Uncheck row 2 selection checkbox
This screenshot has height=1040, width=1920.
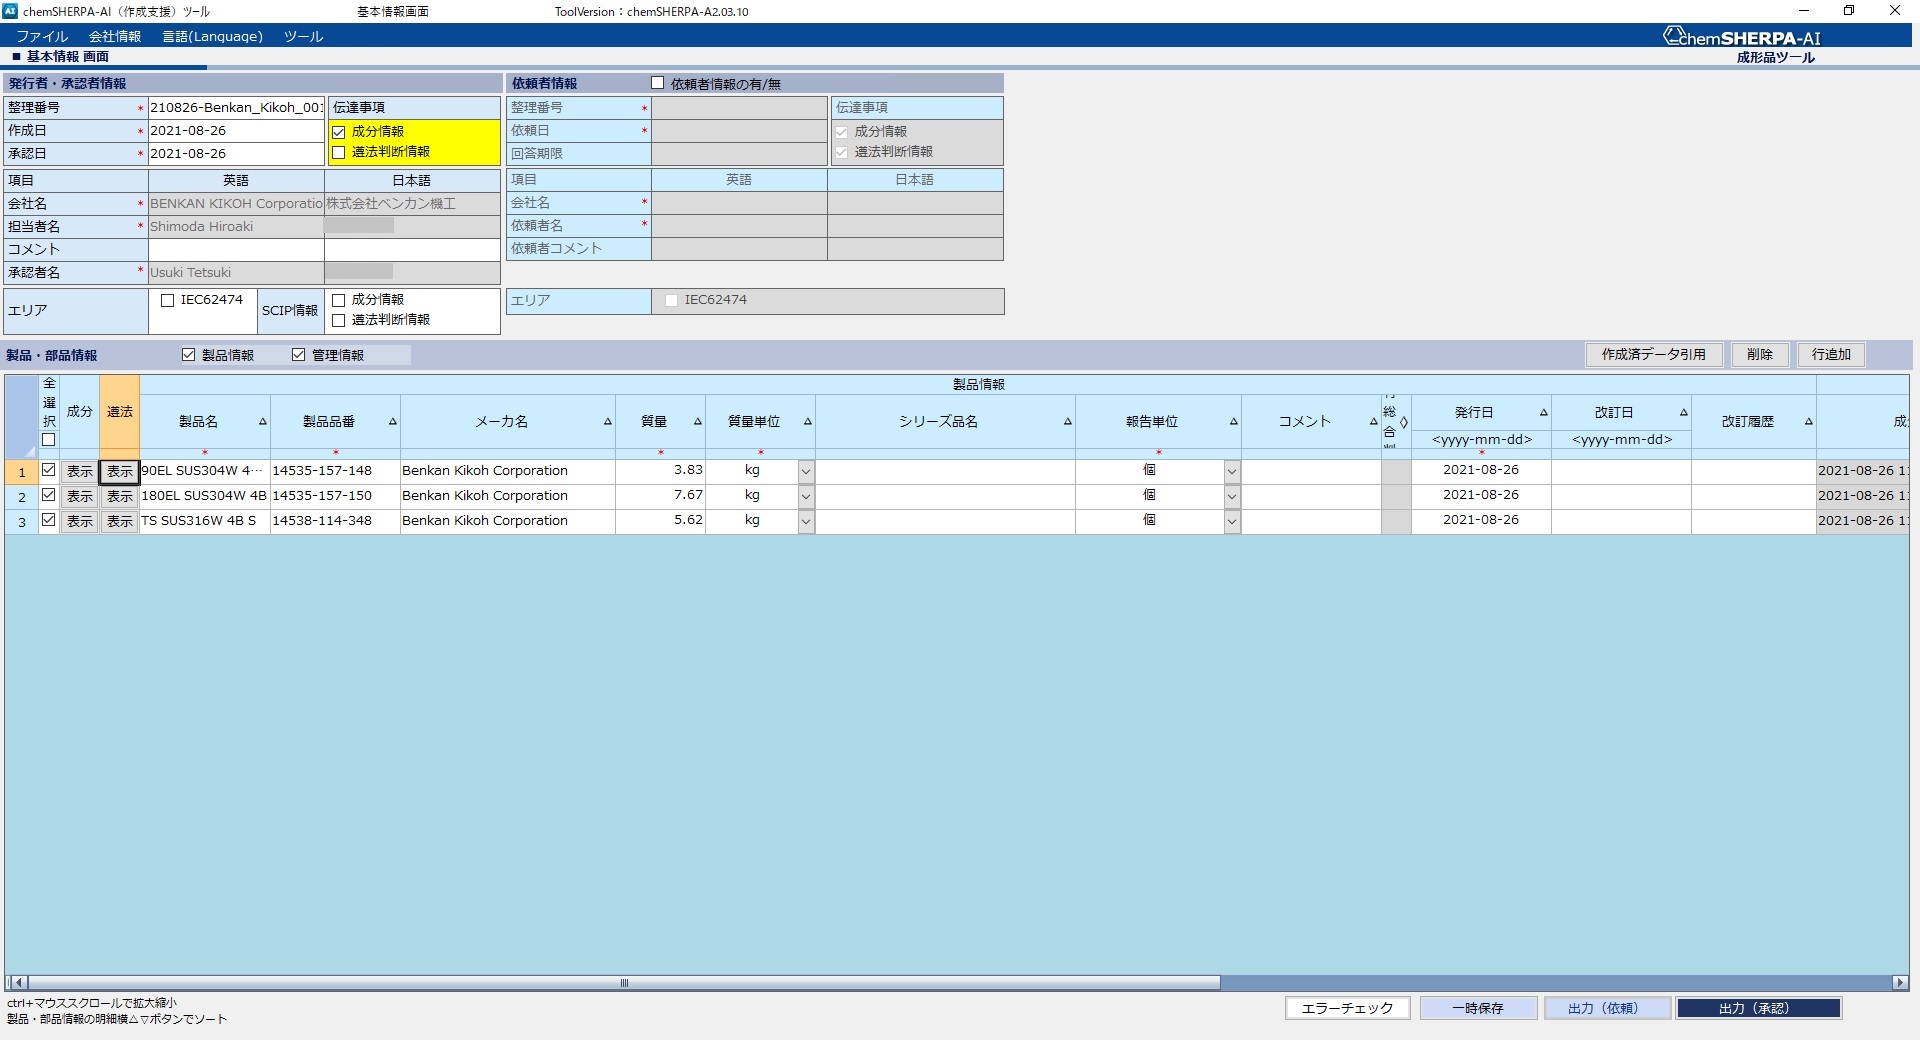pos(49,495)
